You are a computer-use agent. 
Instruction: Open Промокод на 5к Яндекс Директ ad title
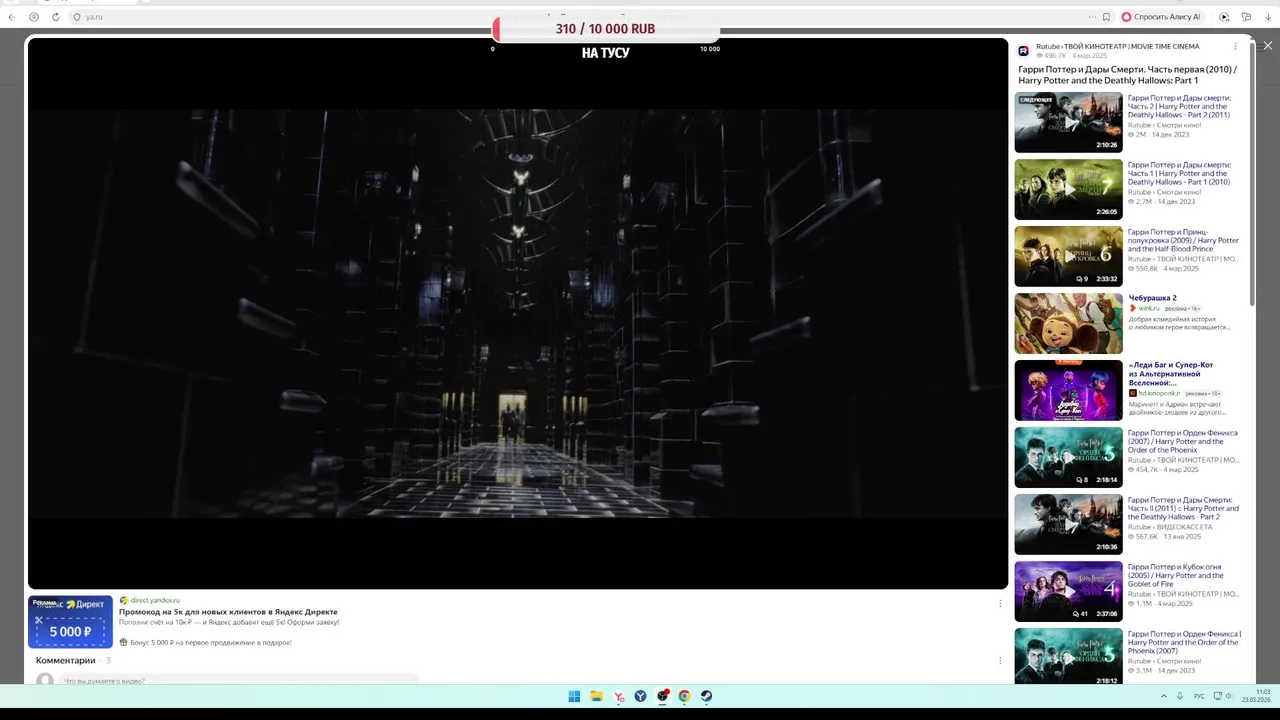pos(228,611)
